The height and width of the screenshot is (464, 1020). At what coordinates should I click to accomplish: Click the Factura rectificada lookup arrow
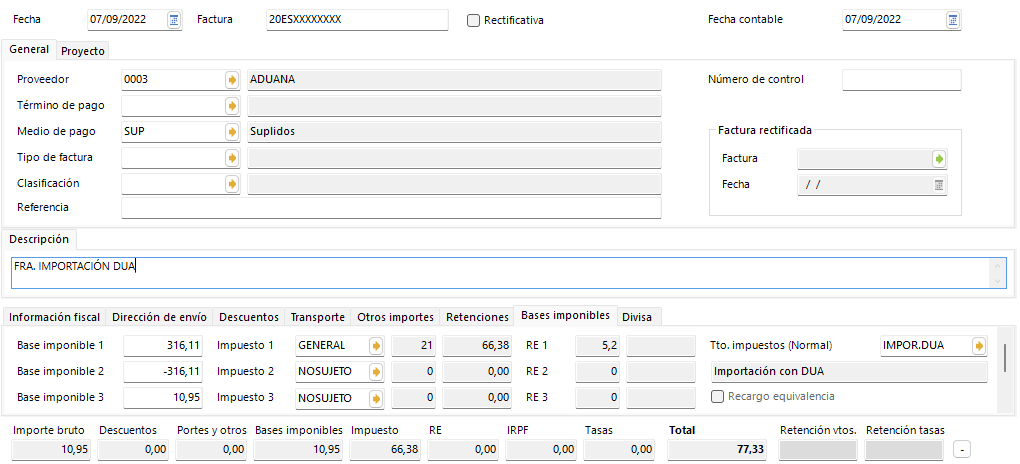pyautogui.click(x=938, y=159)
